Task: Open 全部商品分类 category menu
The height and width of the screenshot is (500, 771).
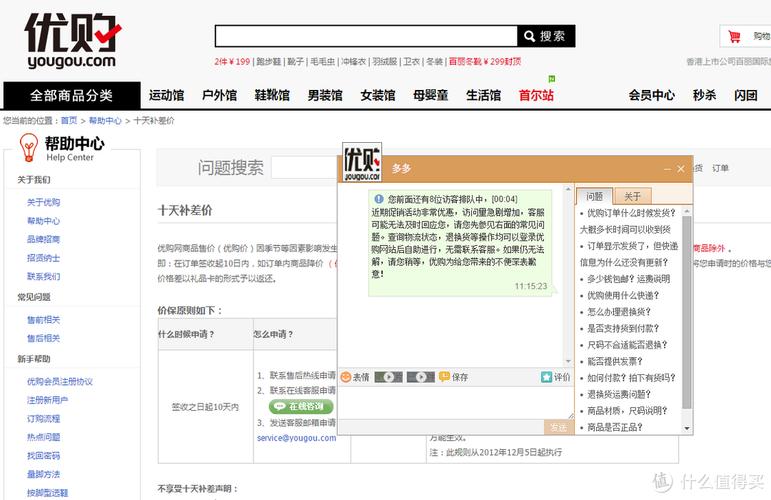Action: pyautogui.click(x=72, y=95)
